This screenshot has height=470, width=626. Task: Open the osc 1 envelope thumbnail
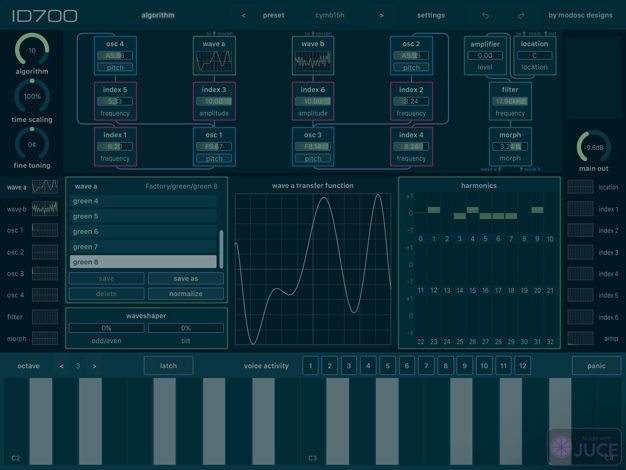click(45, 230)
